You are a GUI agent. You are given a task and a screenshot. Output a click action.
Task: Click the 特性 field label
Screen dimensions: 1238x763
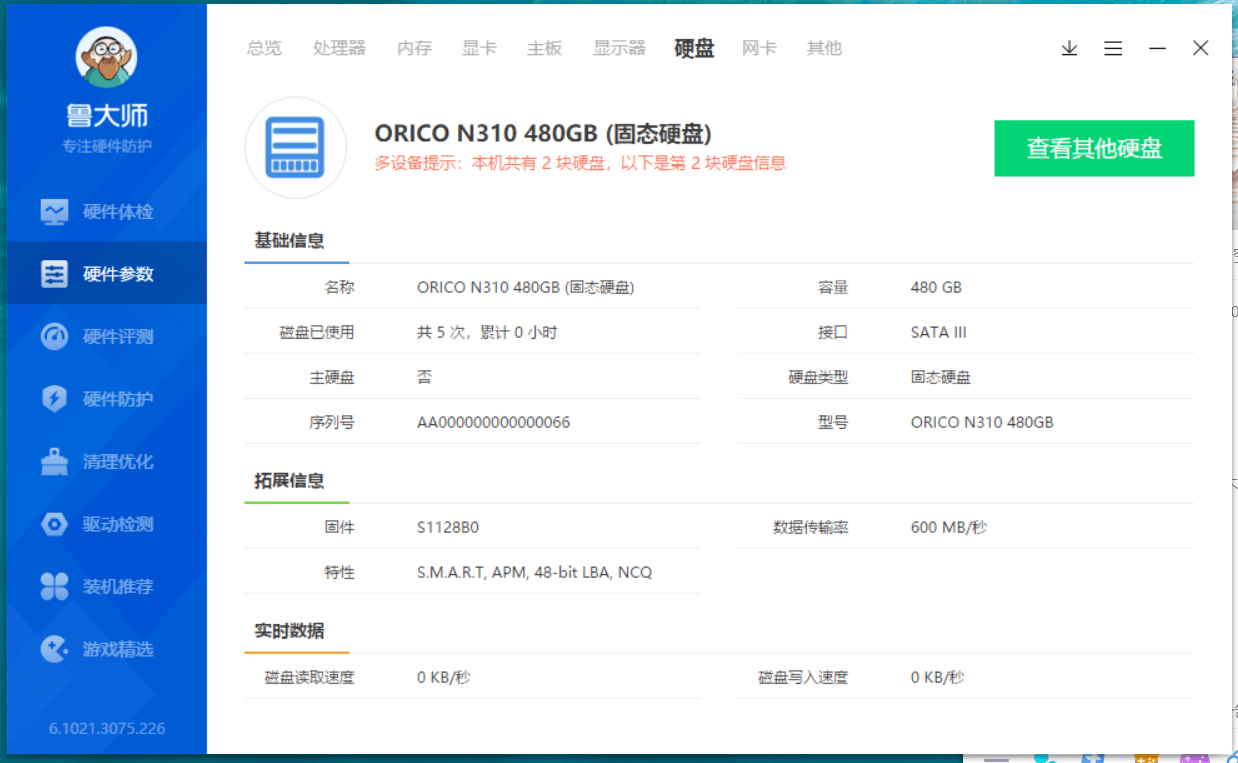340,572
